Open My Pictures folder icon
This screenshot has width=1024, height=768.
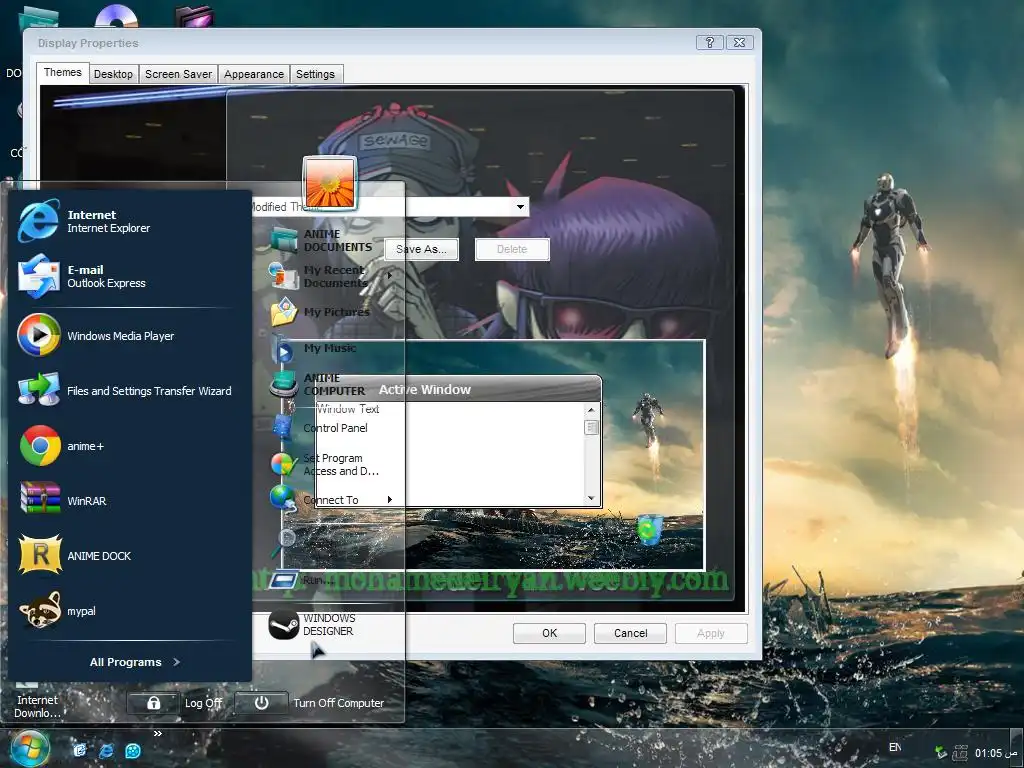tap(284, 312)
